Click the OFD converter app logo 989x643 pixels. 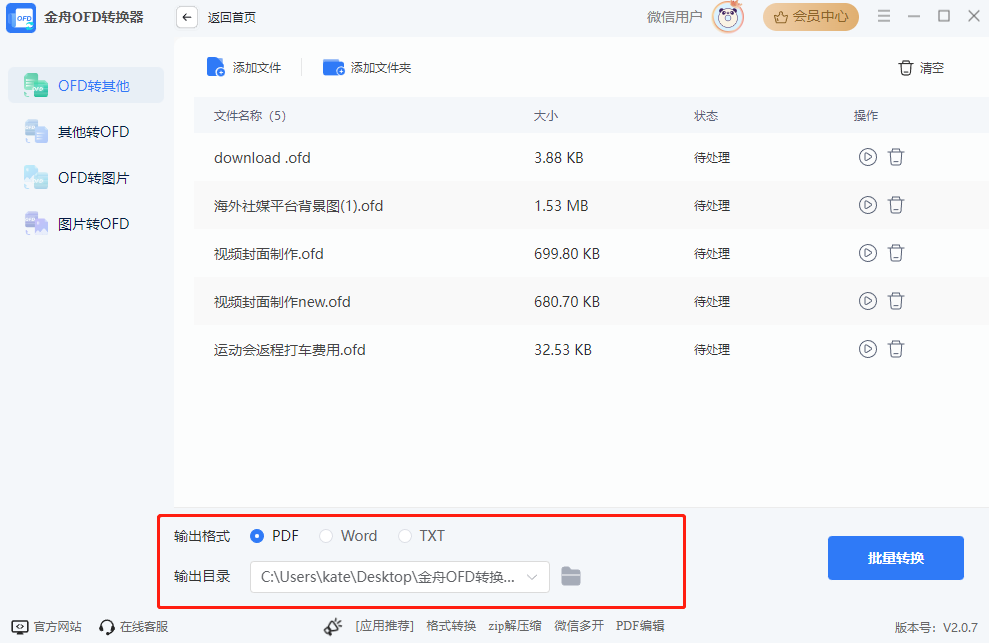point(21,17)
